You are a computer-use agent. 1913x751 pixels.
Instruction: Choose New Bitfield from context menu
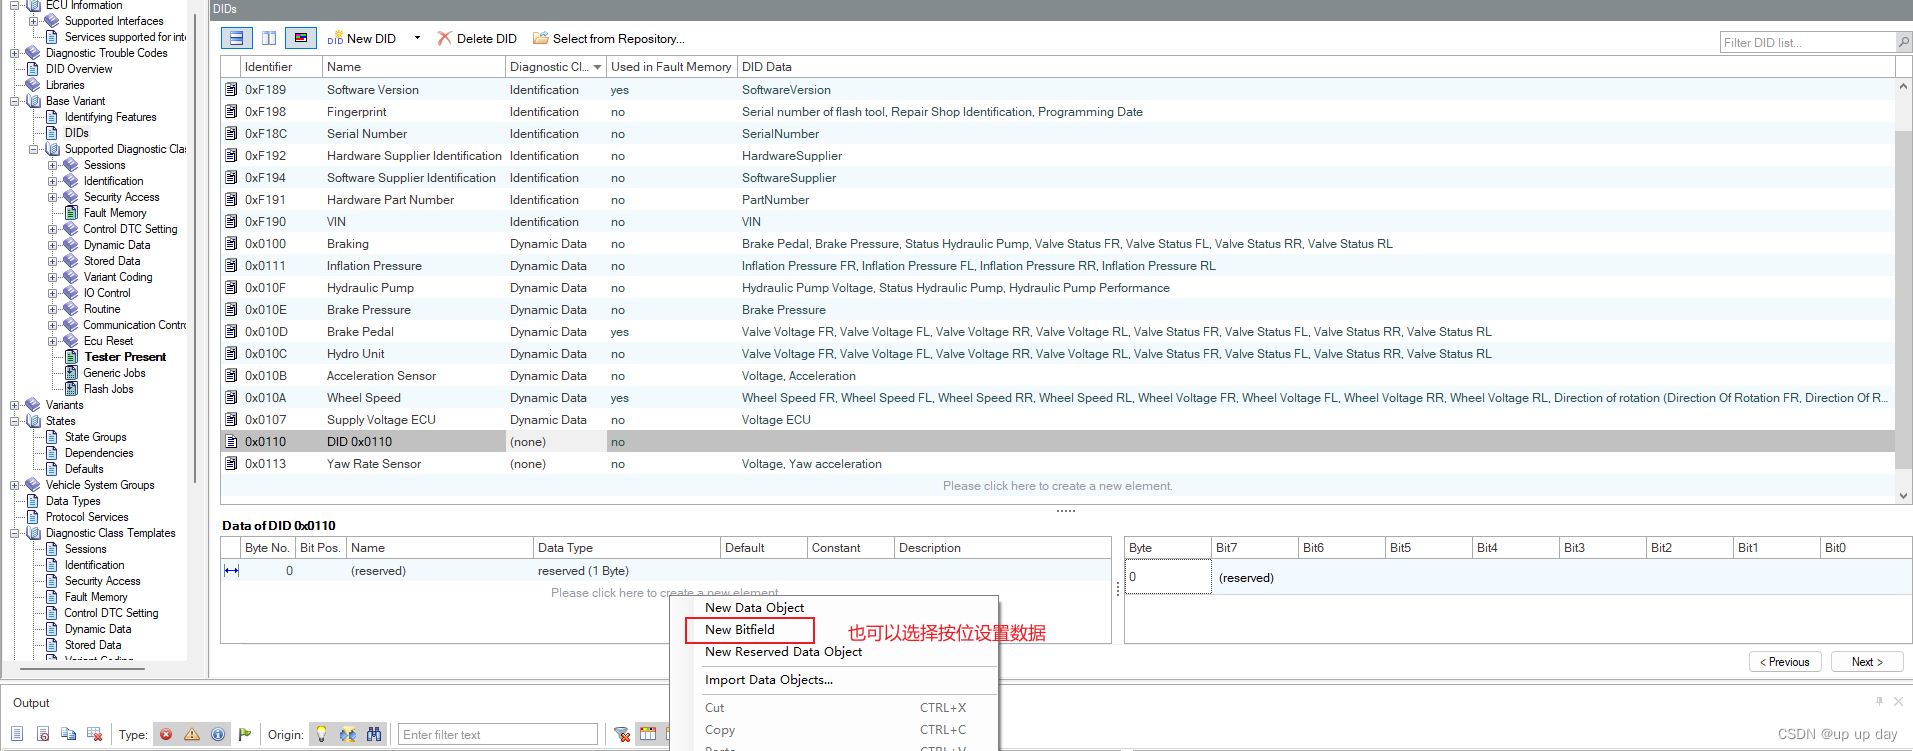(740, 630)
